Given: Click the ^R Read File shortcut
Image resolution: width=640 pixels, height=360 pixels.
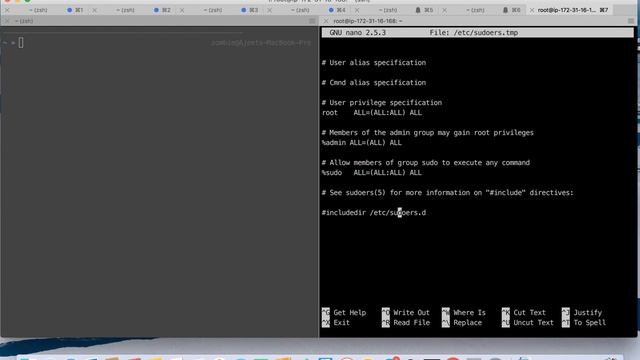Looking at the screenshot, I should coord(406,322).
